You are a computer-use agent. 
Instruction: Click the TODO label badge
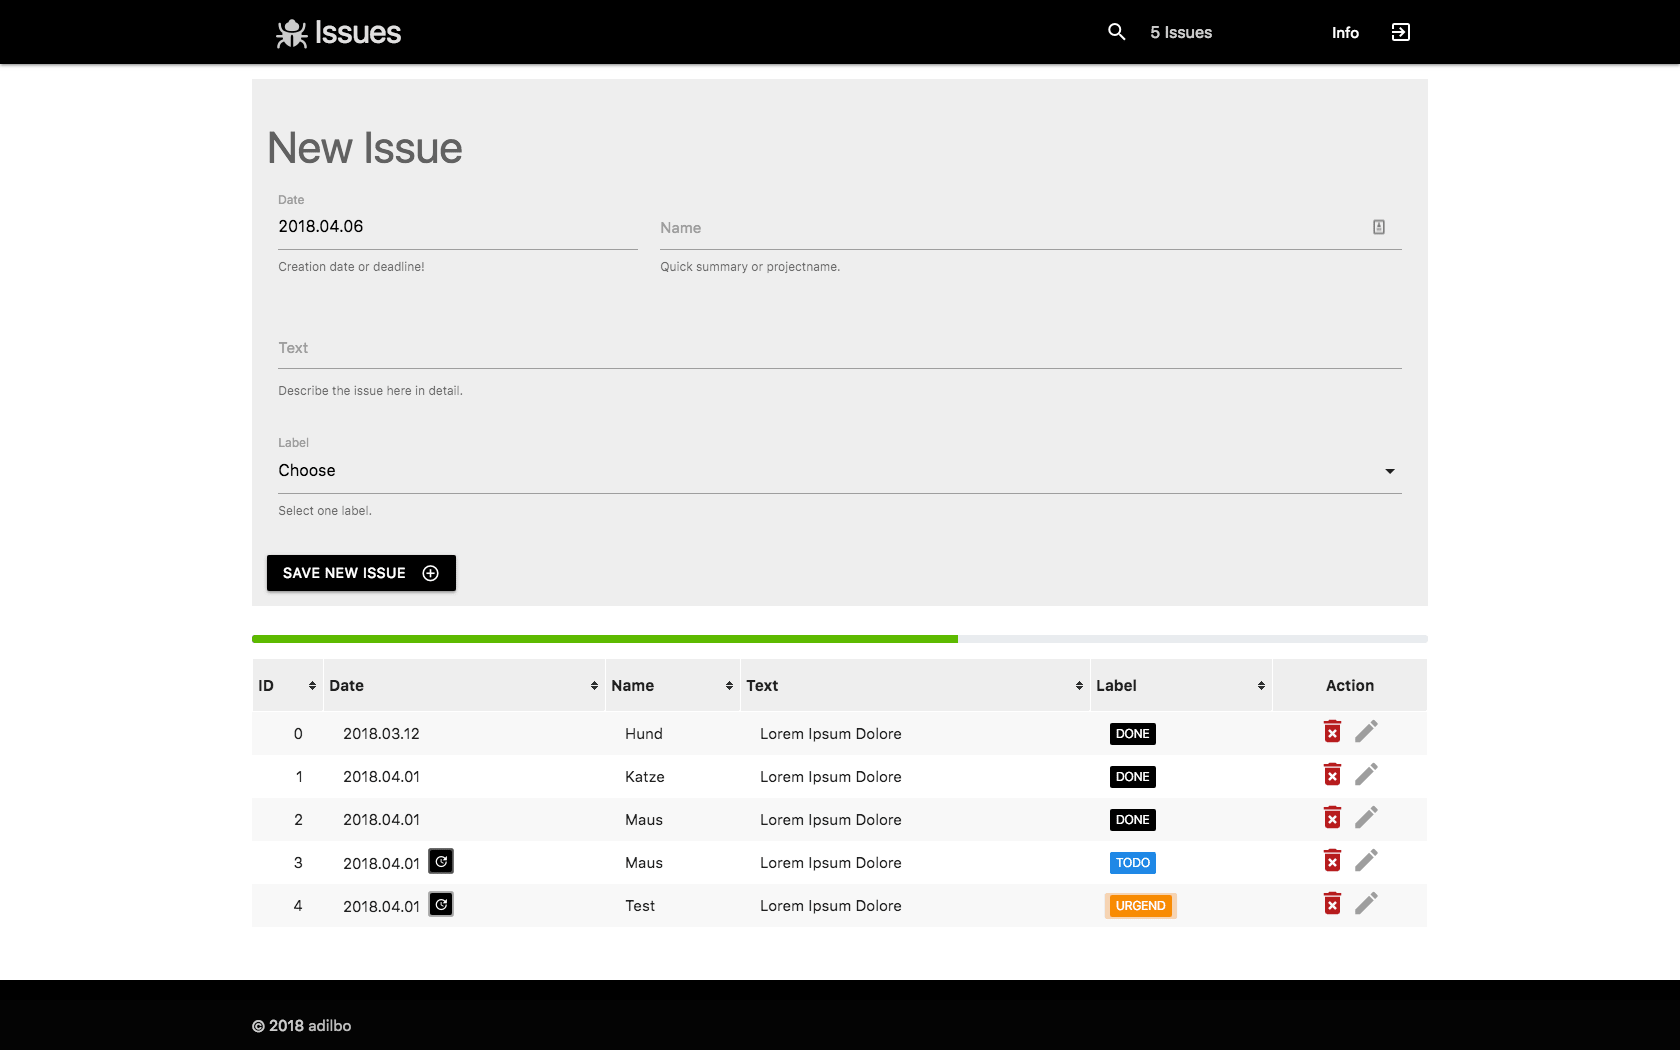point(1132,863)
